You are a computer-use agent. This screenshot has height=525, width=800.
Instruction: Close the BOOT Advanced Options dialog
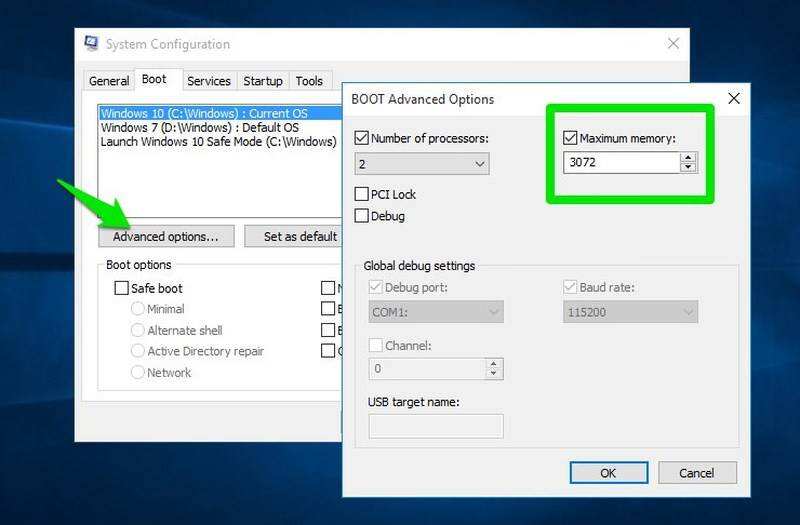(733, 99)
